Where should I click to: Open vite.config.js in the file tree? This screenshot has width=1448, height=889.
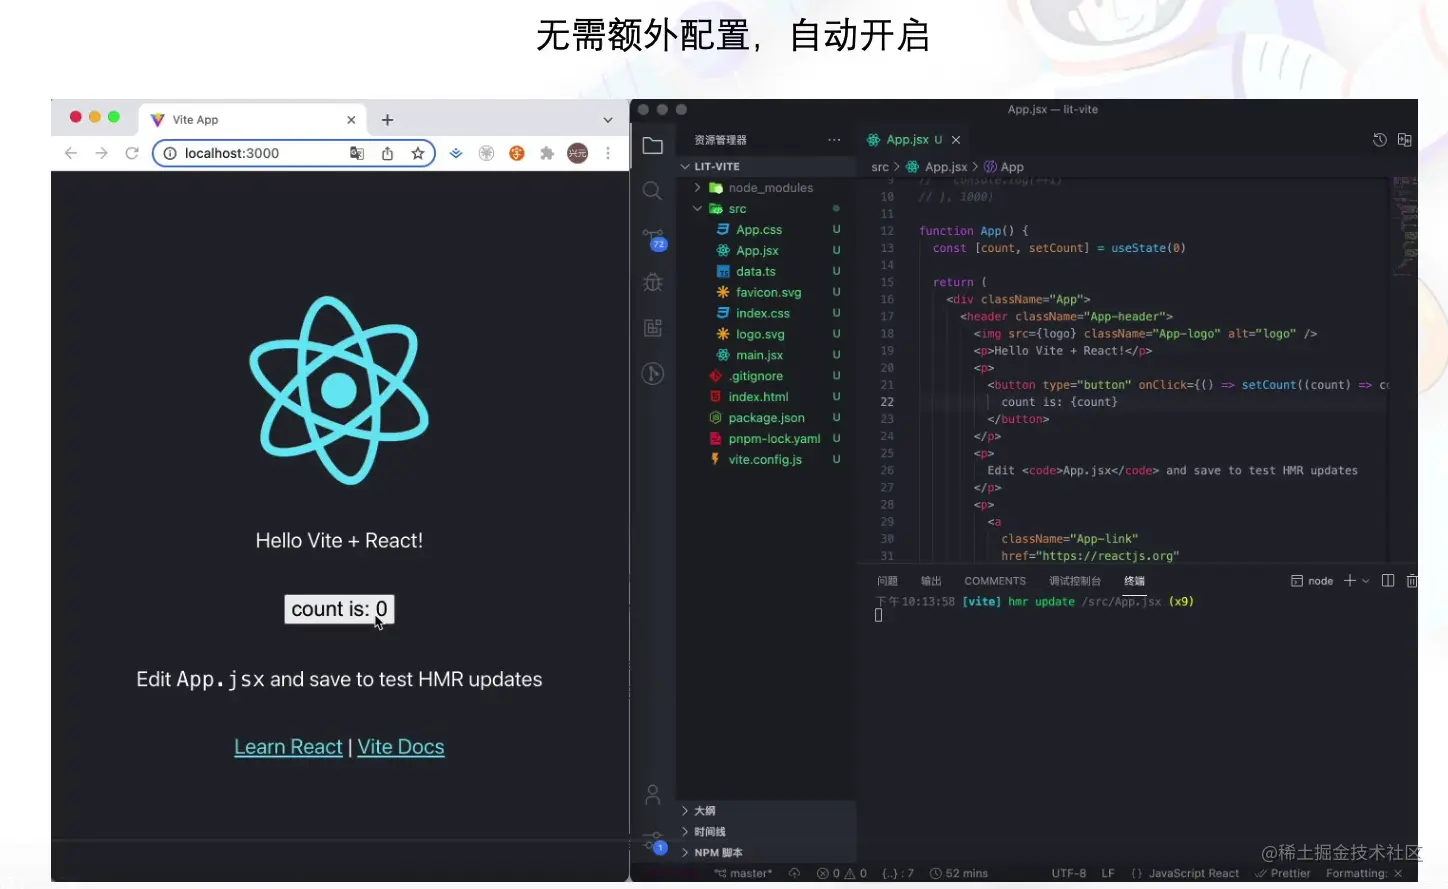click(x=765, y=460)
